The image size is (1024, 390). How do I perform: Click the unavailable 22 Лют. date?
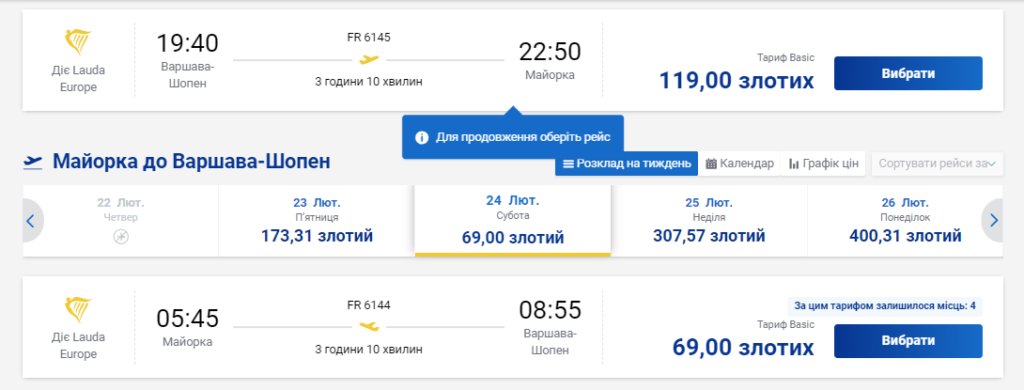[x=121, y=221]
